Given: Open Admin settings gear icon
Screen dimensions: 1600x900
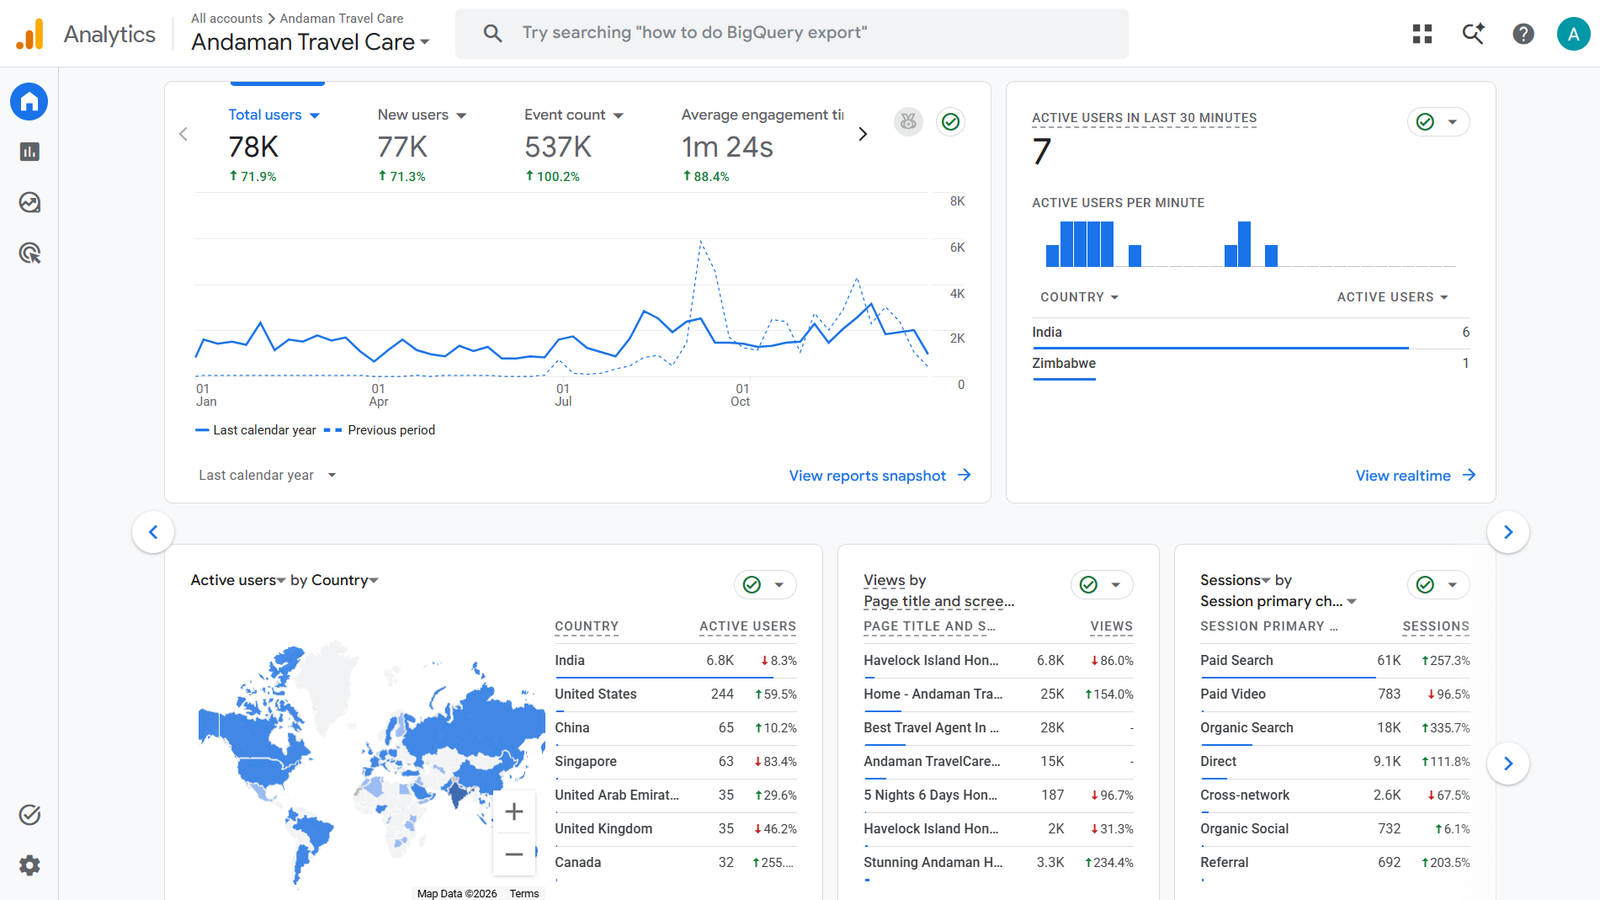Looking at the screenshot, I should click(29, 865).
